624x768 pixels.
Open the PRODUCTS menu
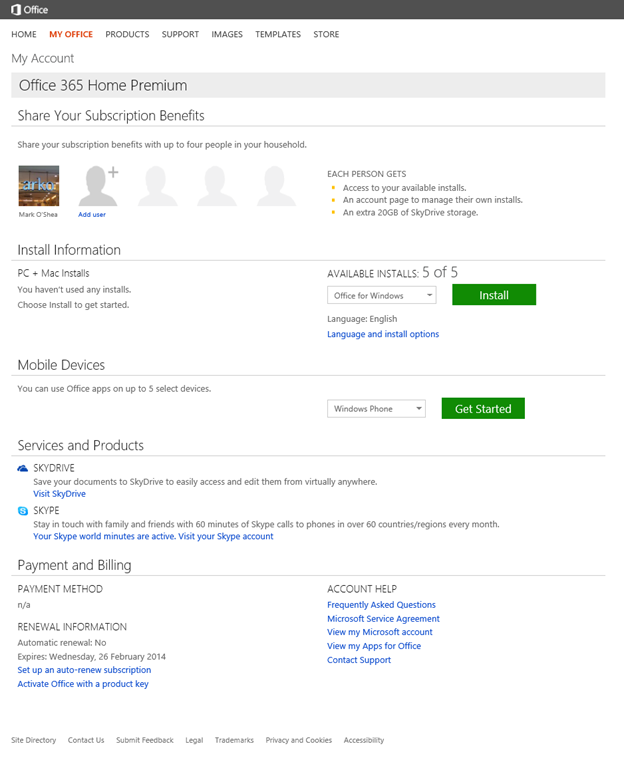click(x=127, y=35)
